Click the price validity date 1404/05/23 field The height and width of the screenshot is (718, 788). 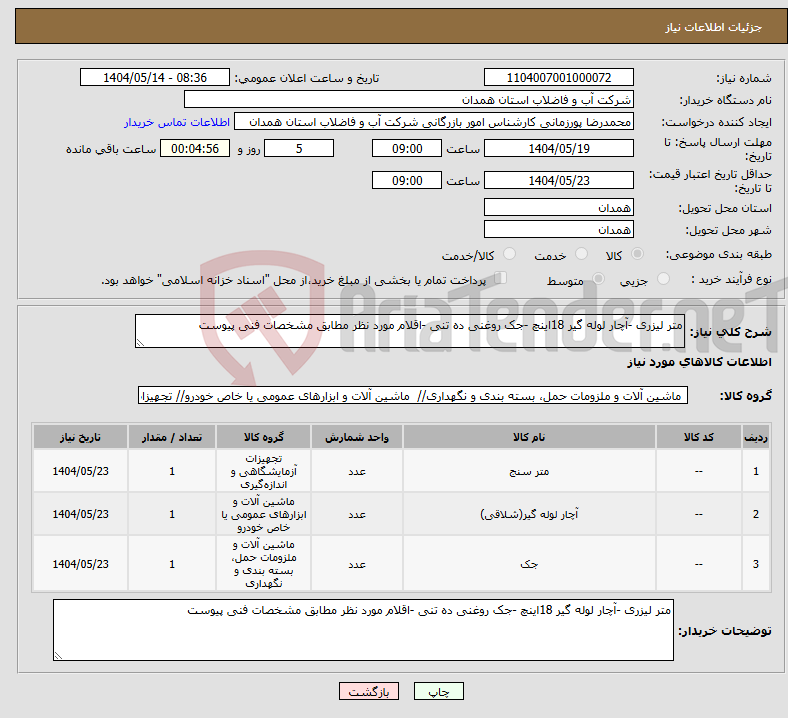point(558,180)
